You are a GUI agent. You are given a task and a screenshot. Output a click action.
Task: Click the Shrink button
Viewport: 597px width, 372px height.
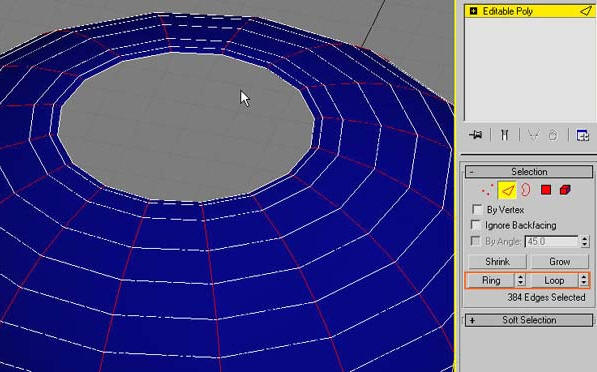pos(497,262)
